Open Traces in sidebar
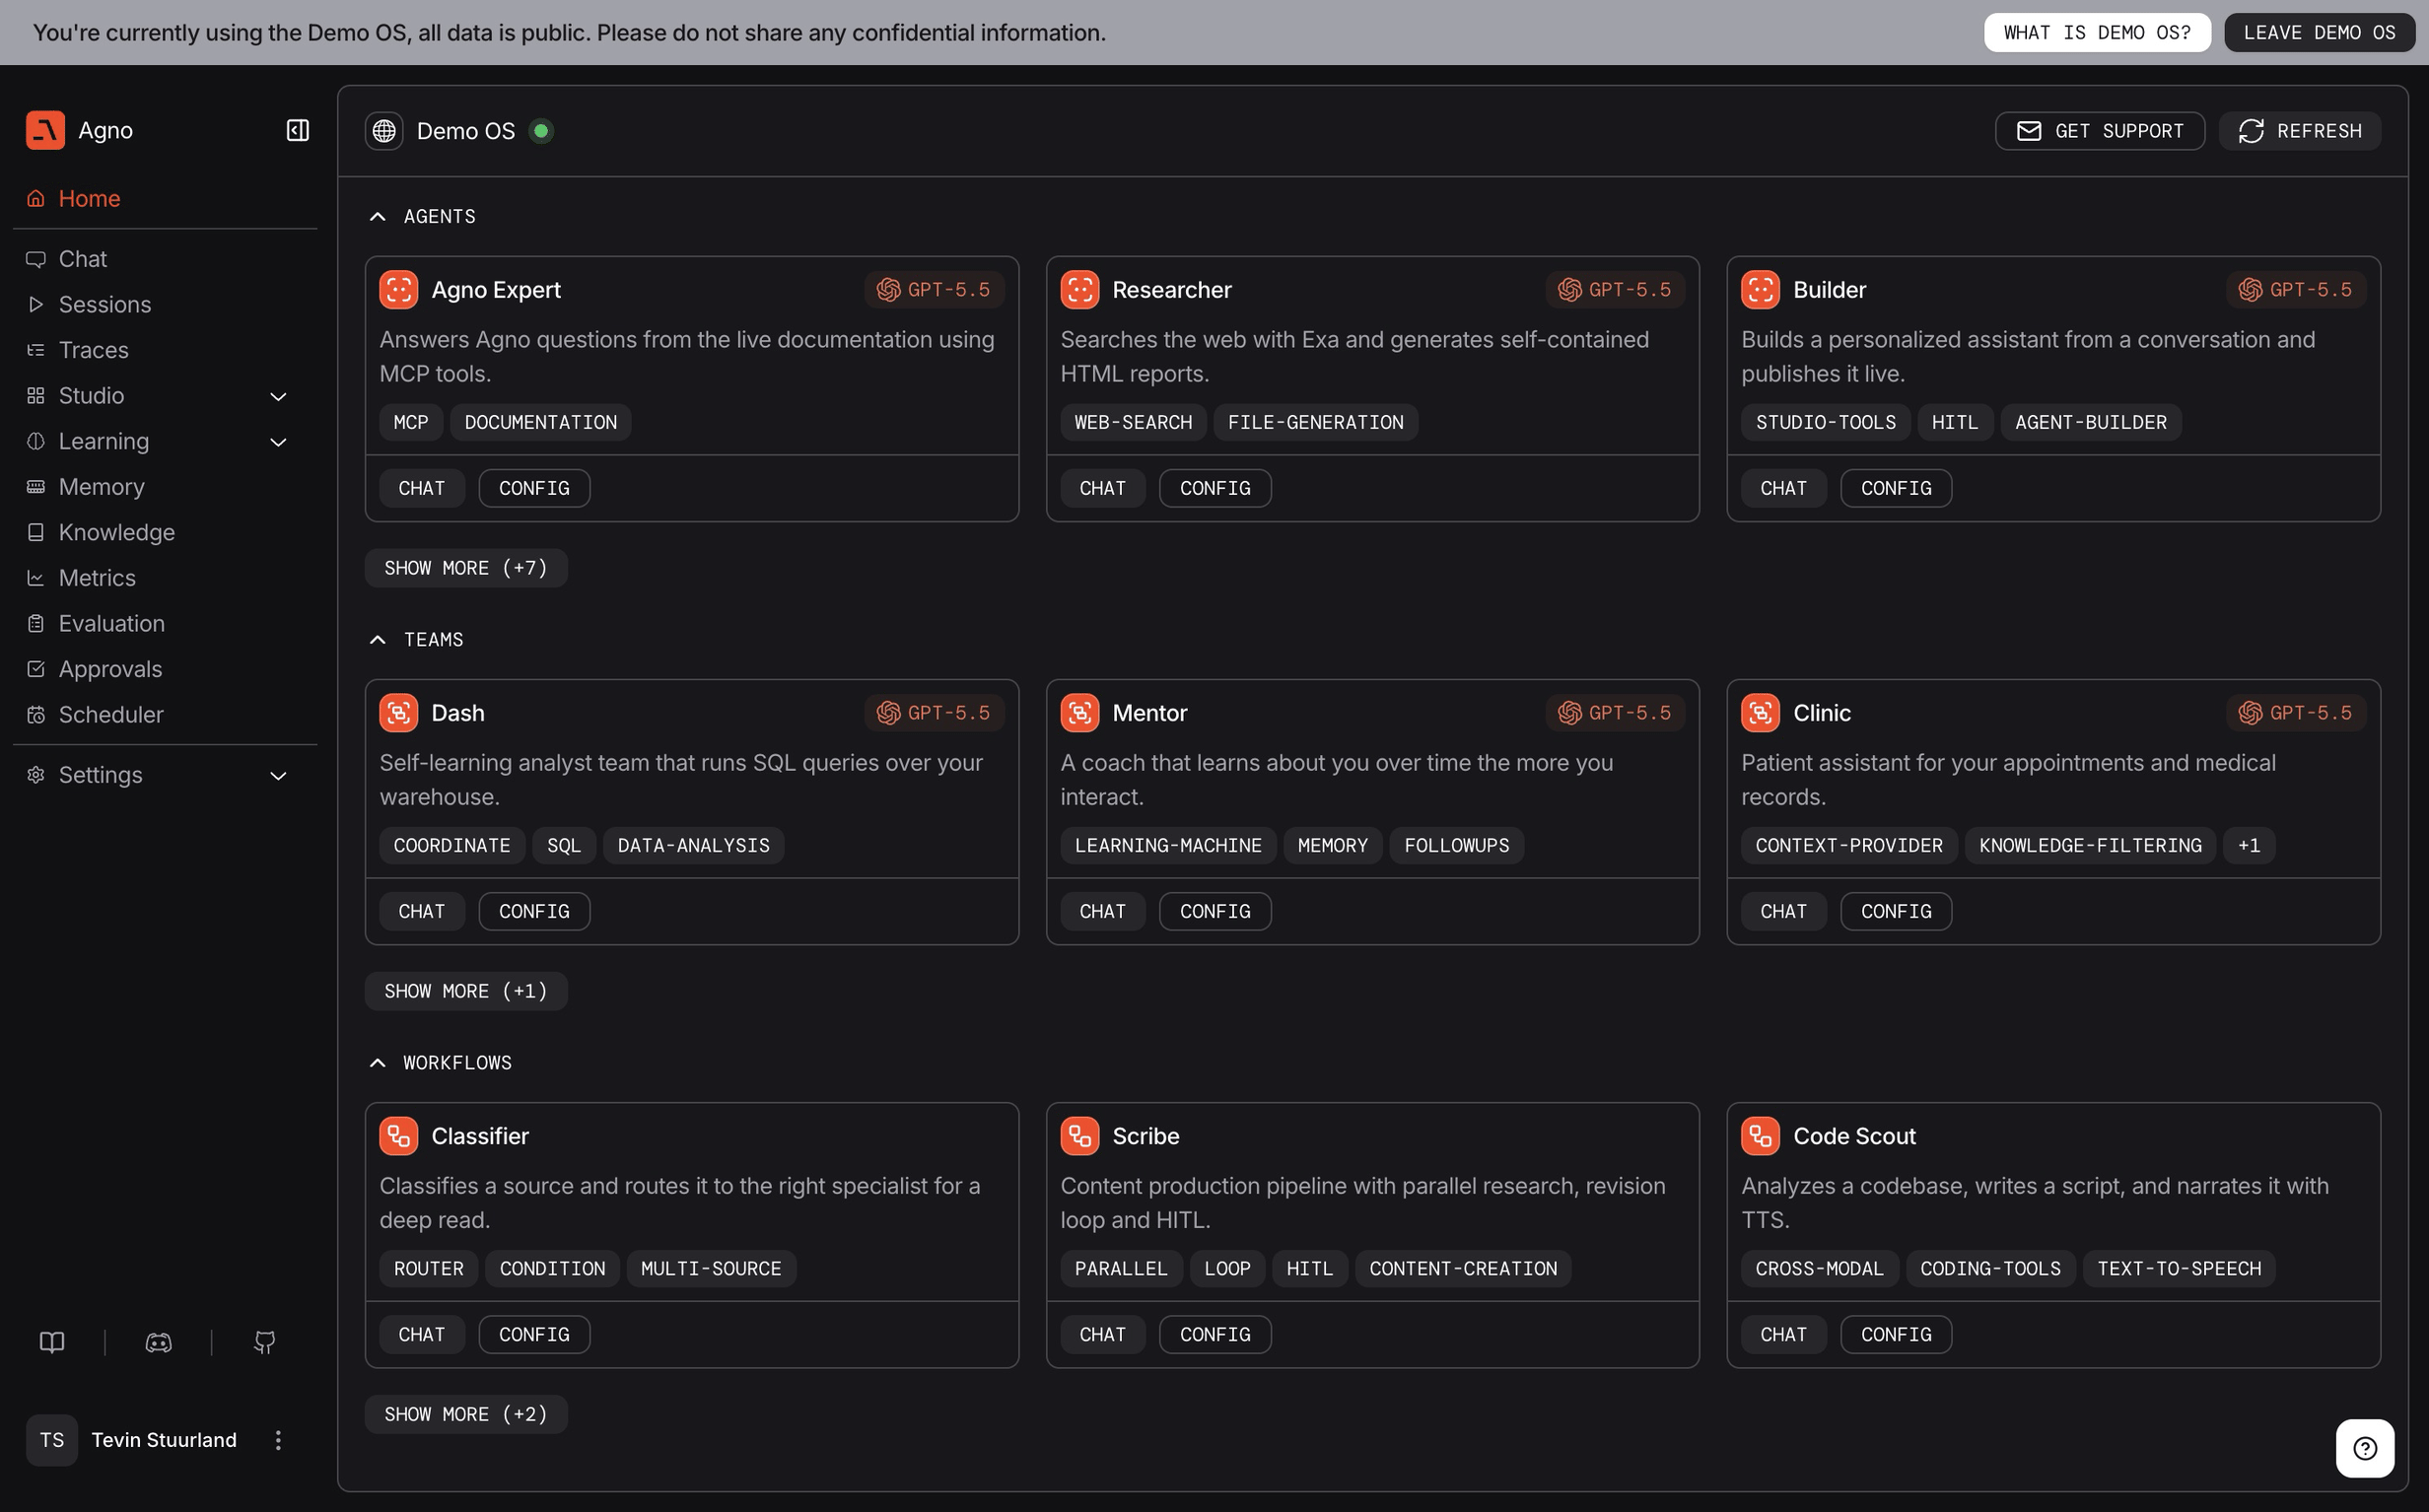The height and width of the screenshot is (1512, 2429). (165, 350)
